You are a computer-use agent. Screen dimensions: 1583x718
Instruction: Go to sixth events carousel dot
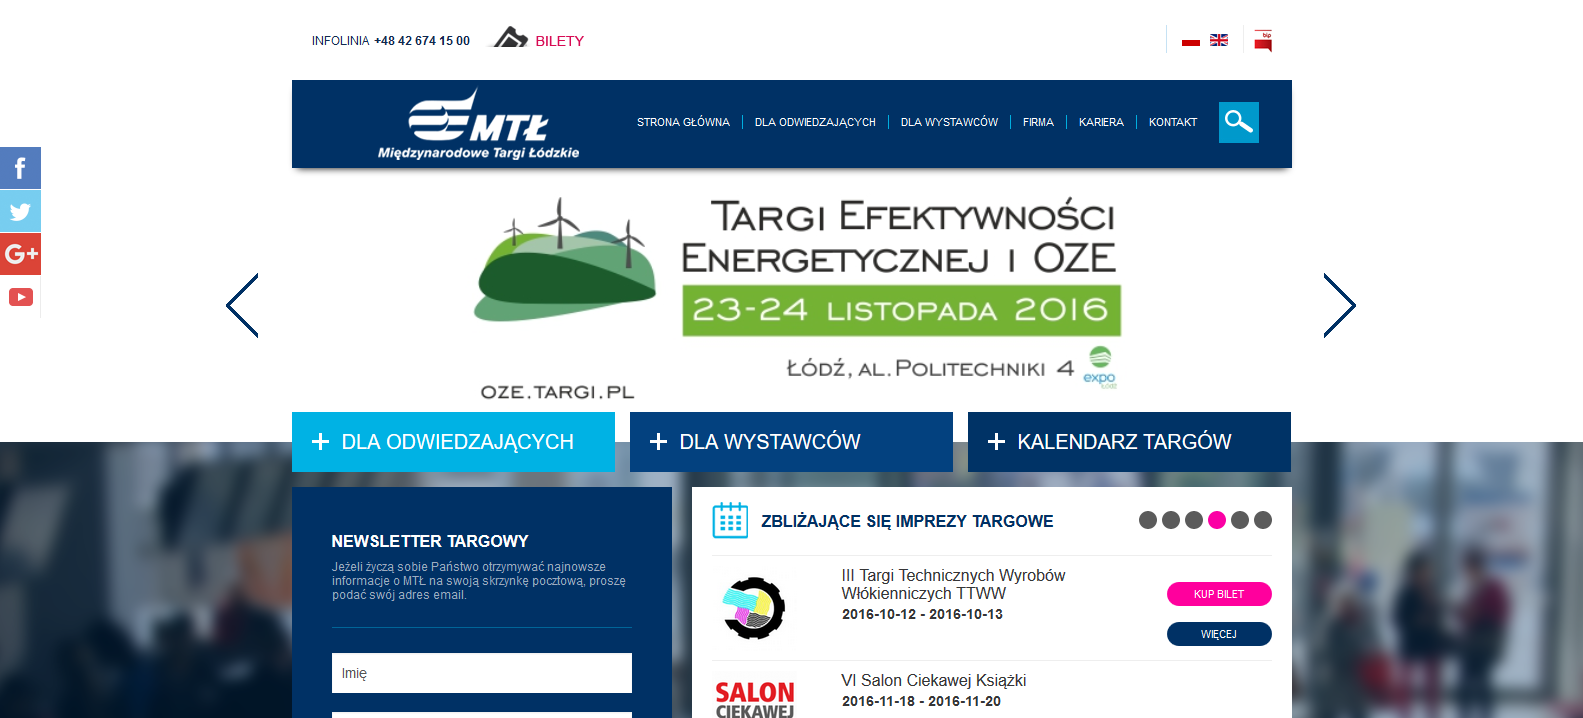click(x=1263, y=520)
